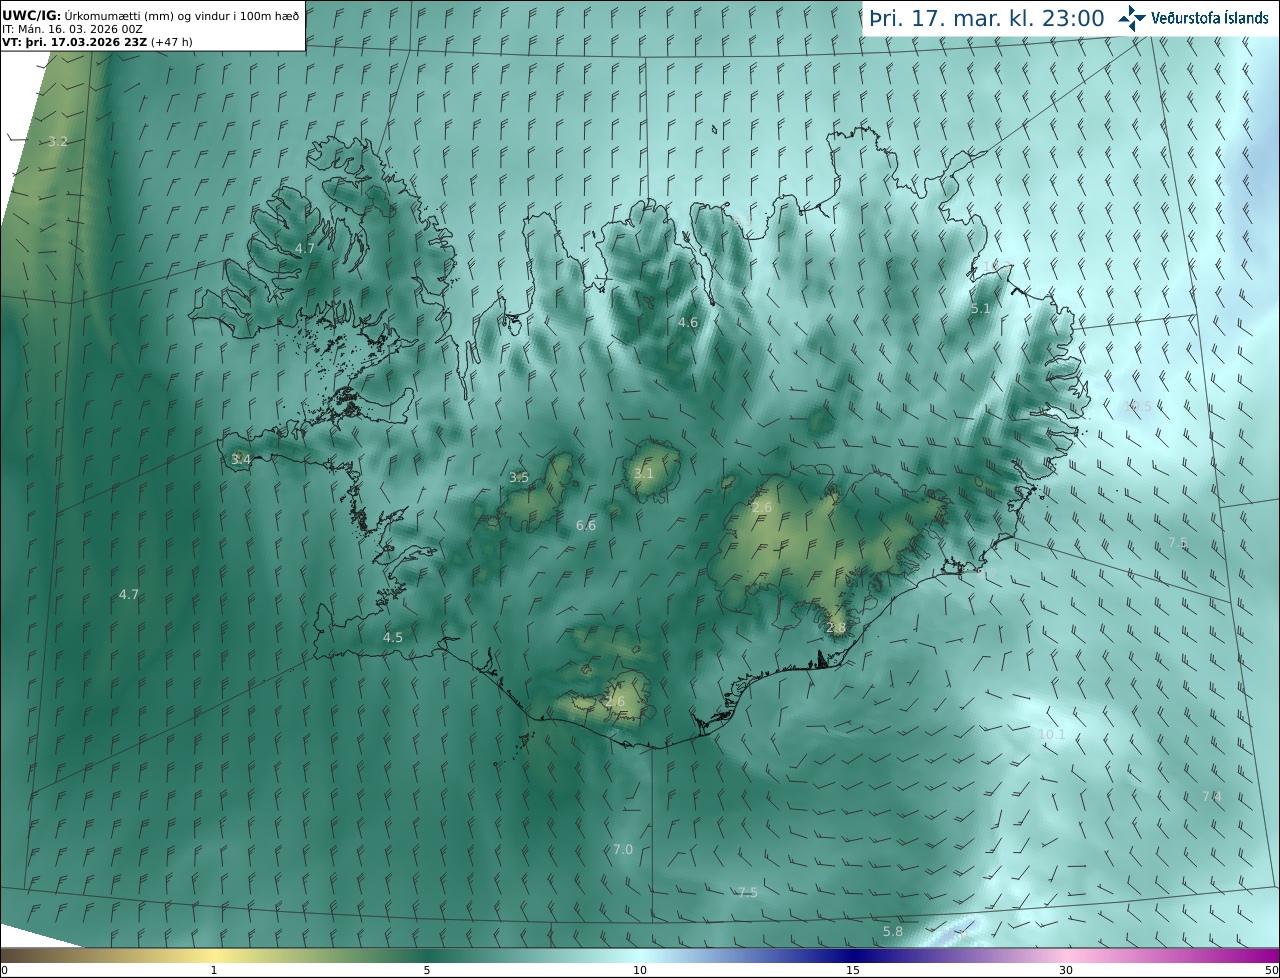Click the '3.4' value on Snæfellsnes peninsula tip
Screen dimensions: 1280x978
pos(241,459)
